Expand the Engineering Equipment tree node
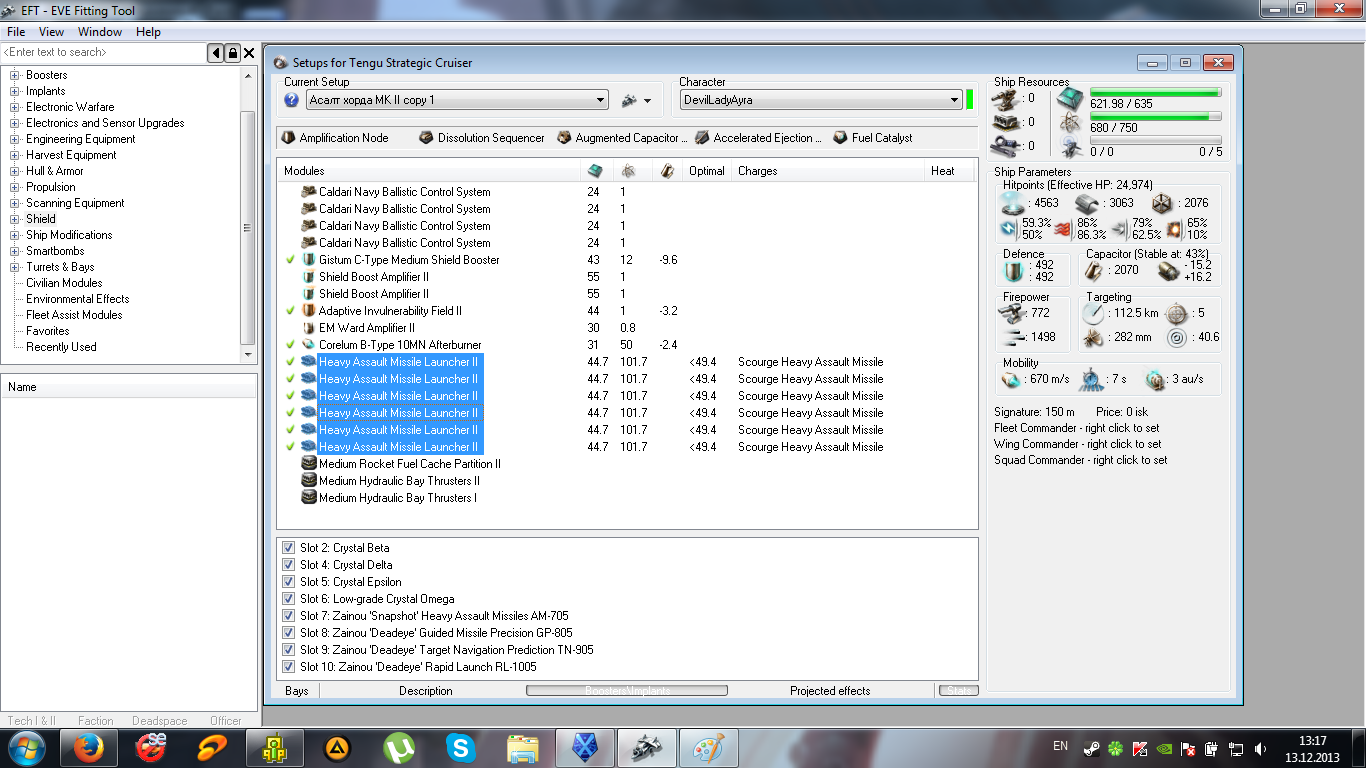Image resolution: width=1366 pixels, height=768 pixels. coord(15,139)
